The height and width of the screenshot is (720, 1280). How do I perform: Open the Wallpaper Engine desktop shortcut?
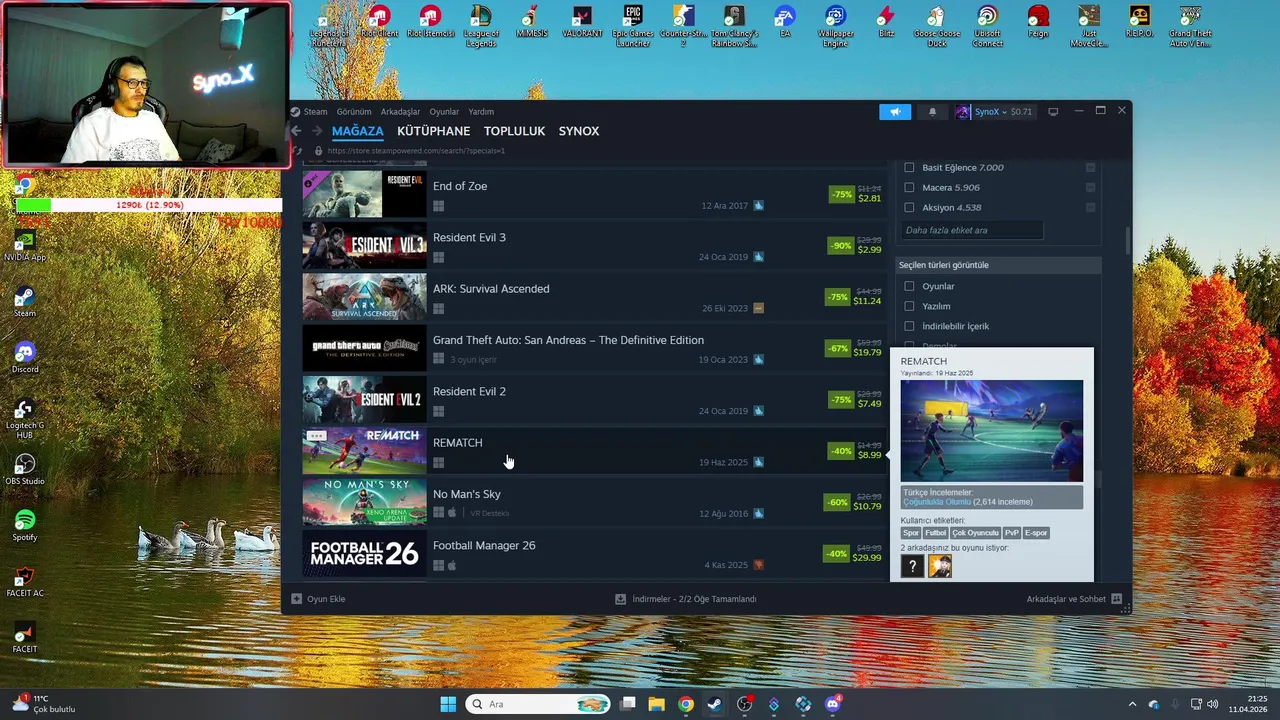pyautogui.click(x=836, y=26)
